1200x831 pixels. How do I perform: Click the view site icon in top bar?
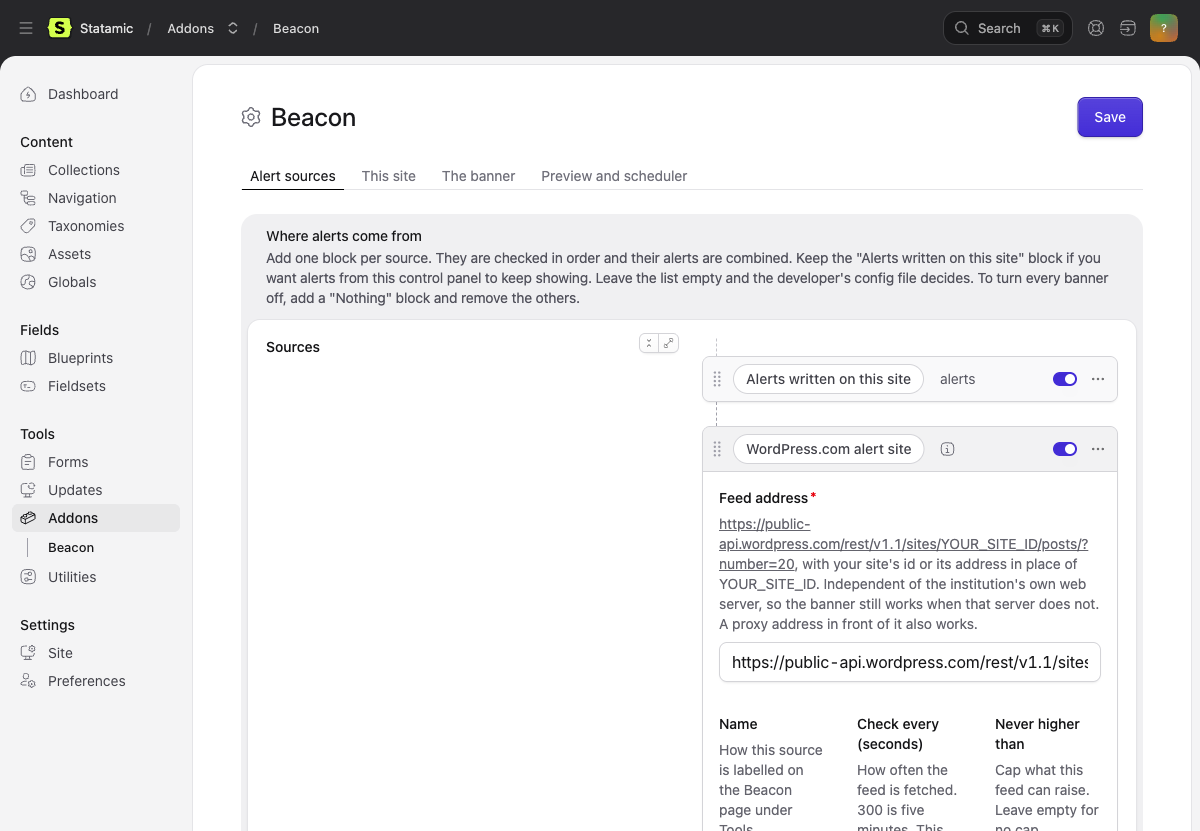coord(1128,28)
